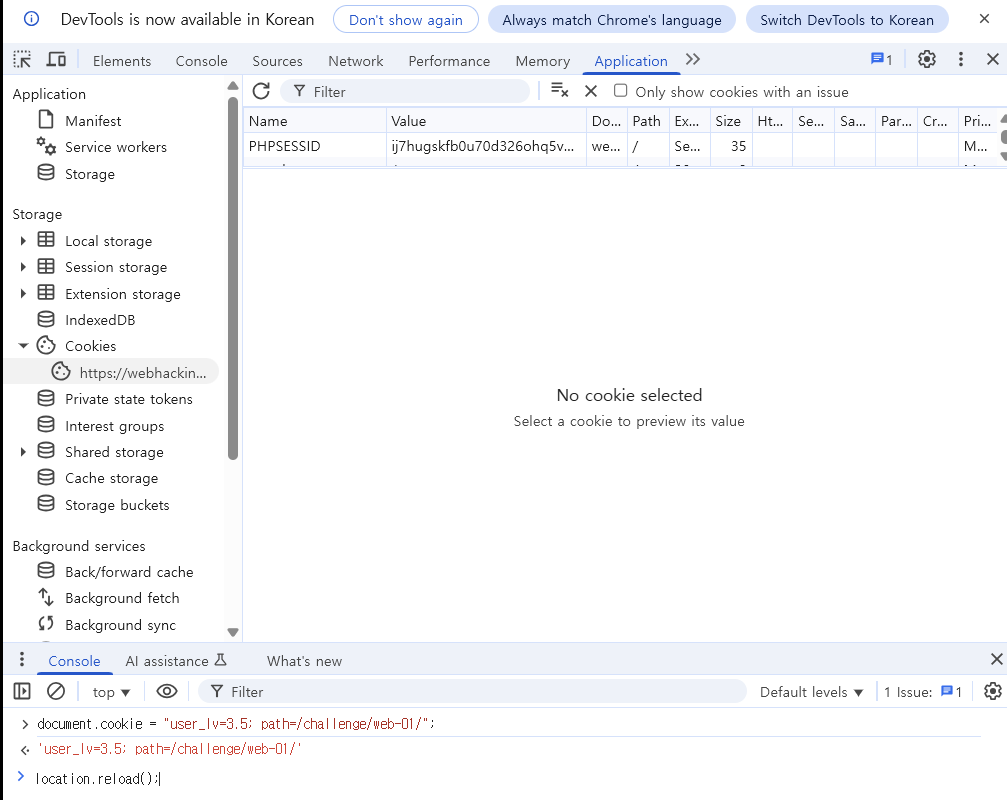Switch to the Sources tab
This screenshot has height=800, width=1007.
pos(277,61)
